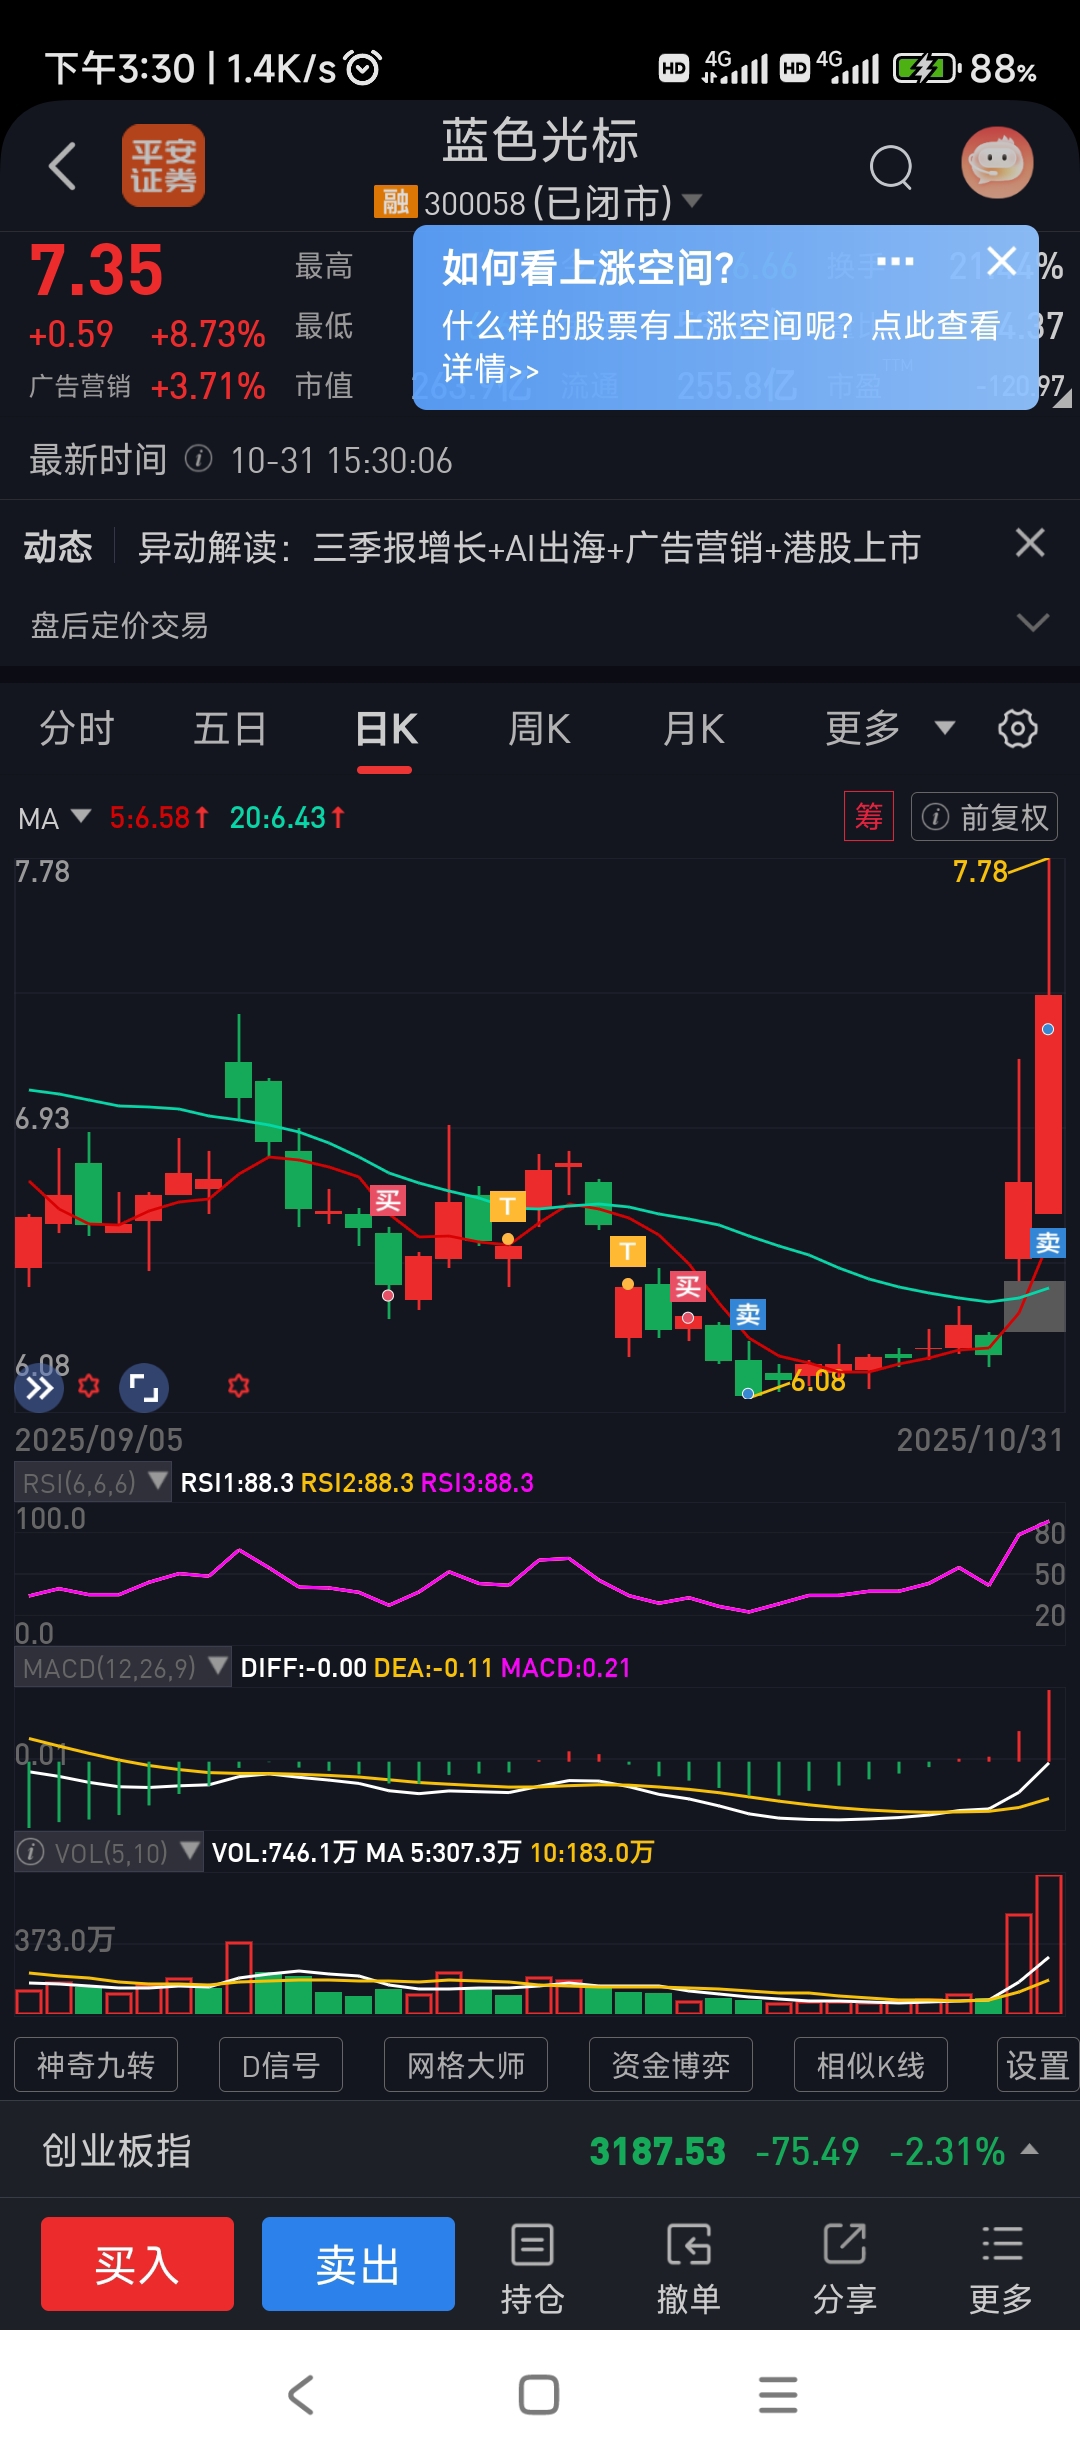1080x2460 pixels.
Task: Open the popup's three-dot menu
Action: coord(895,262)
